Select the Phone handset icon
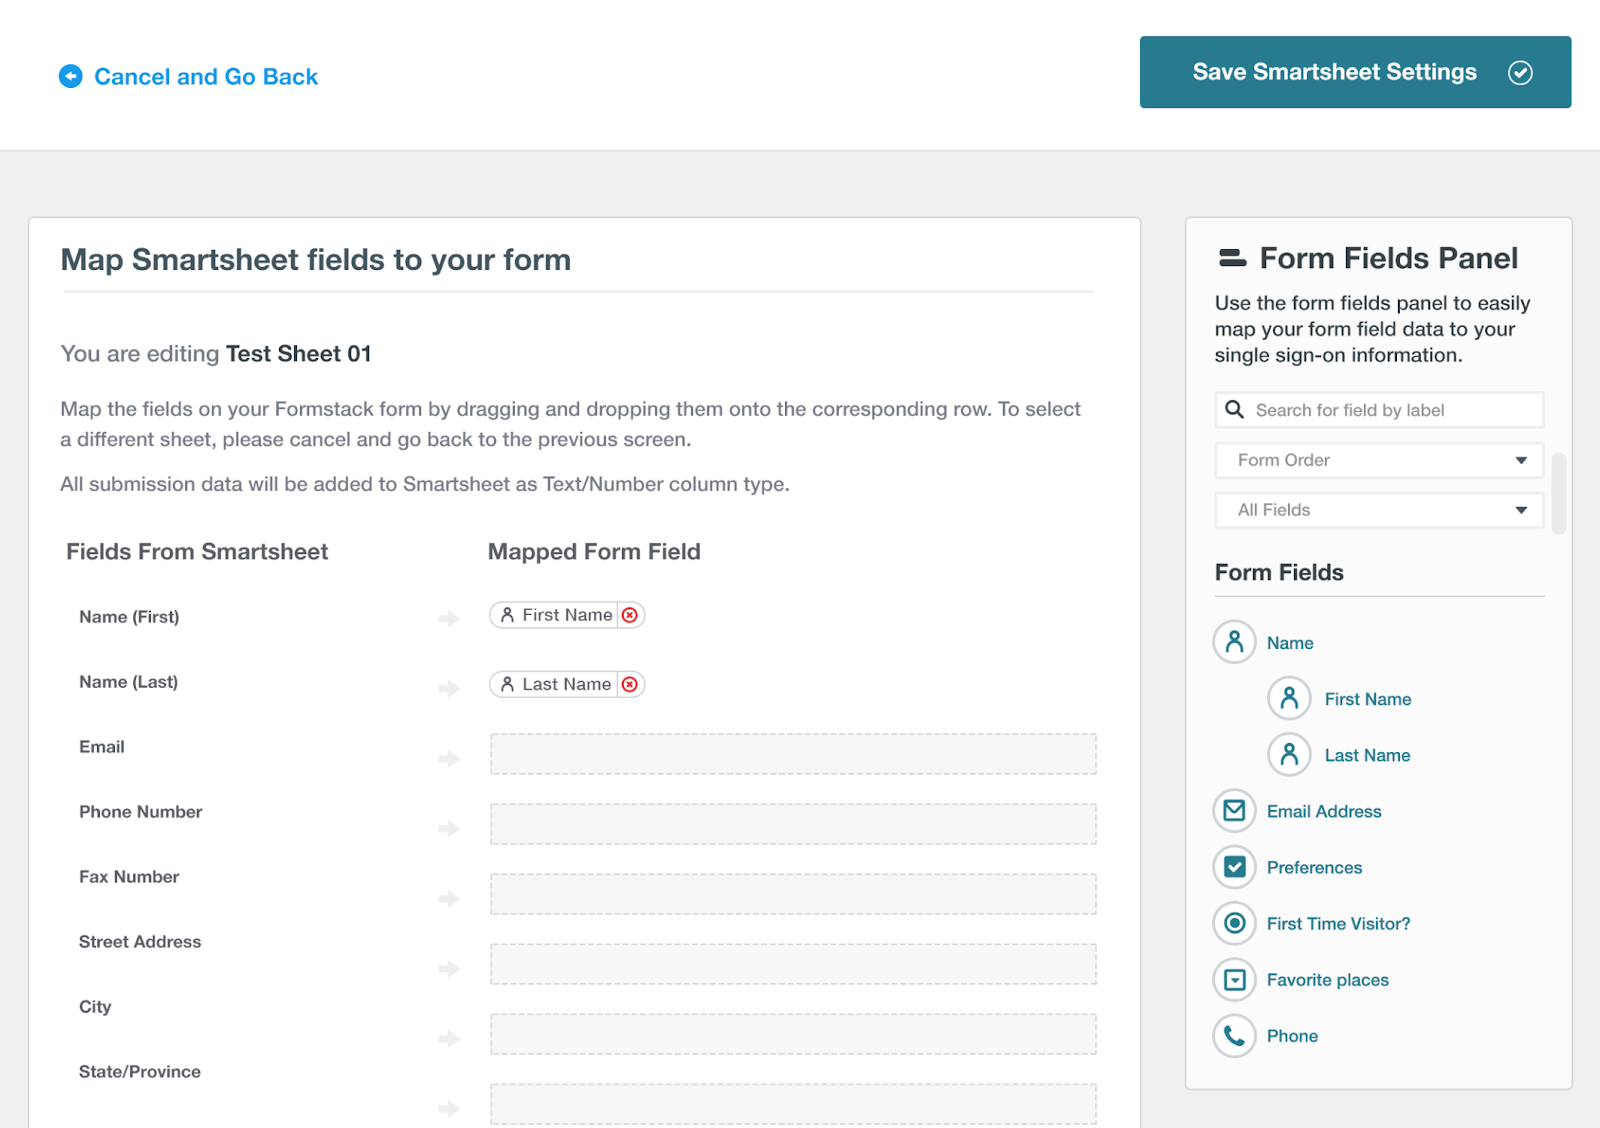 1234,1036
